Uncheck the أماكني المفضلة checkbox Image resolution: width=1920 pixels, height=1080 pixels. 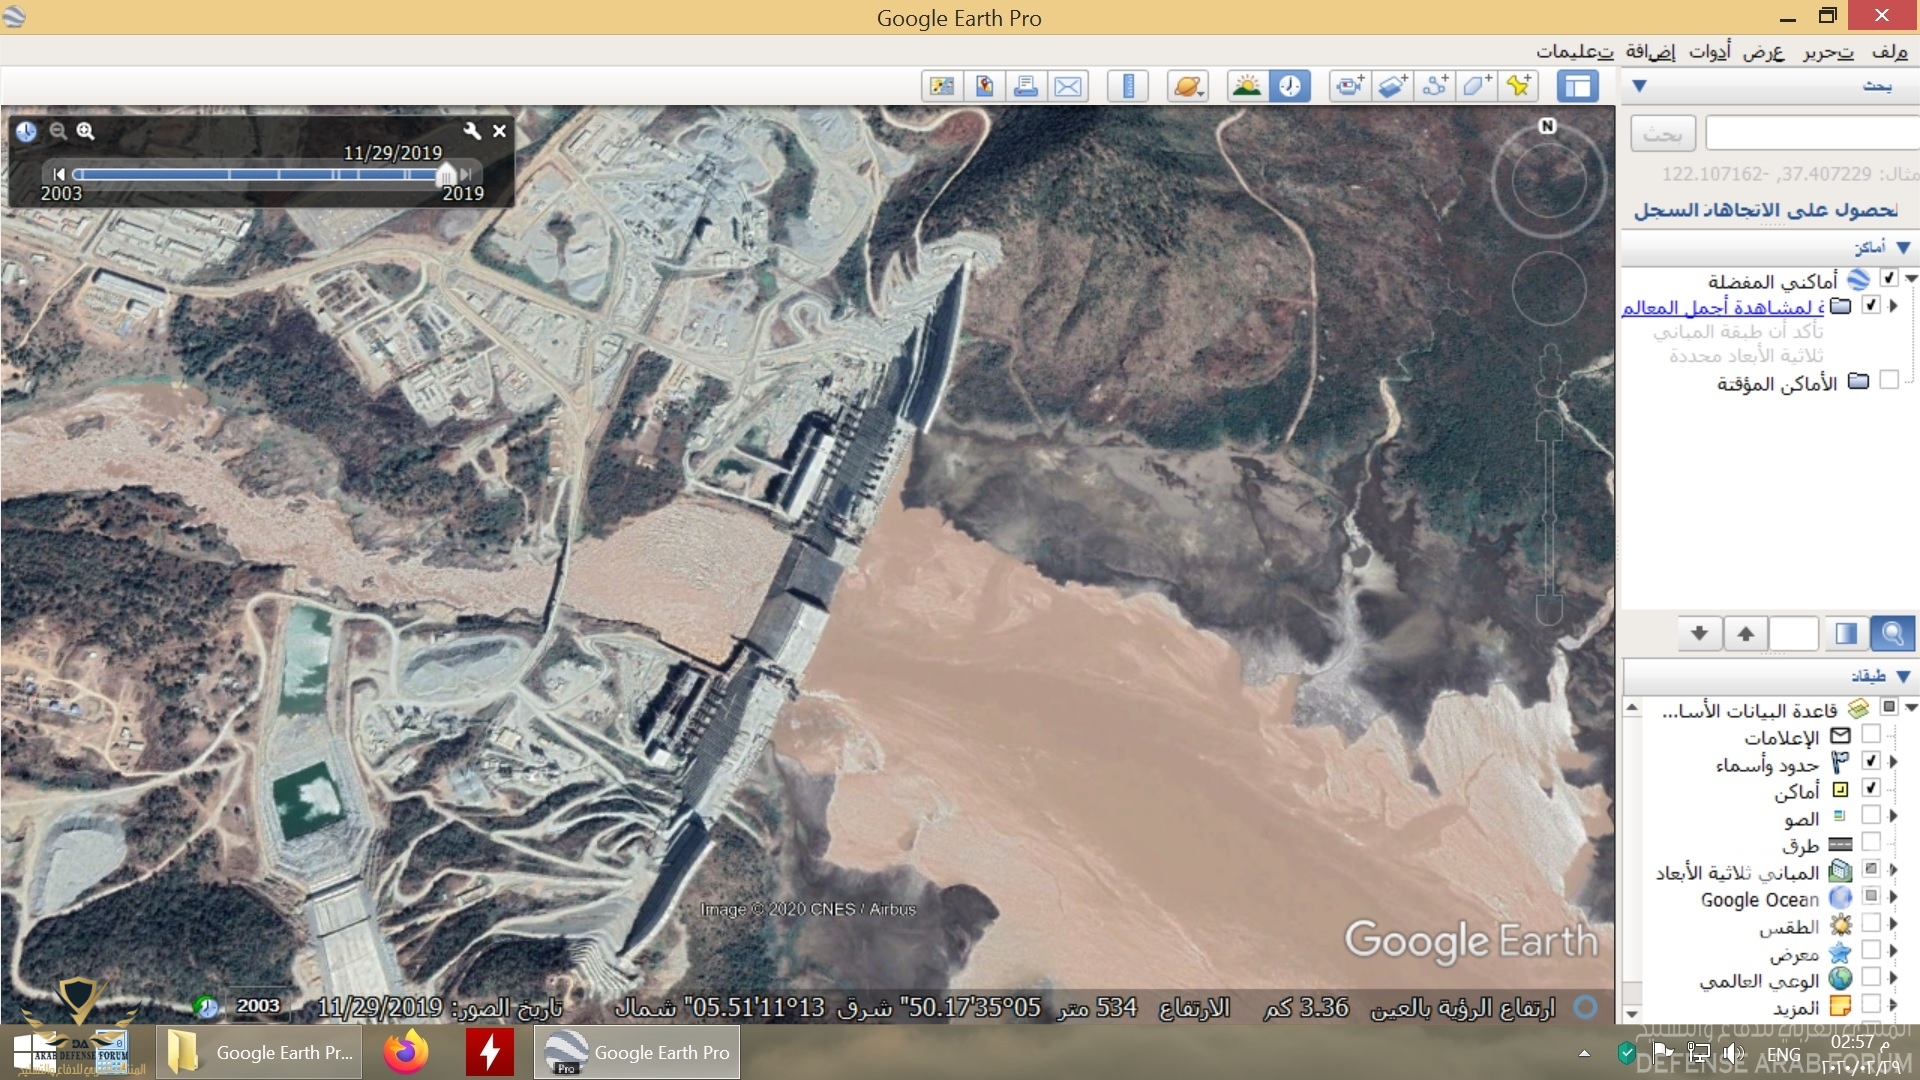tap(1889, 279)
